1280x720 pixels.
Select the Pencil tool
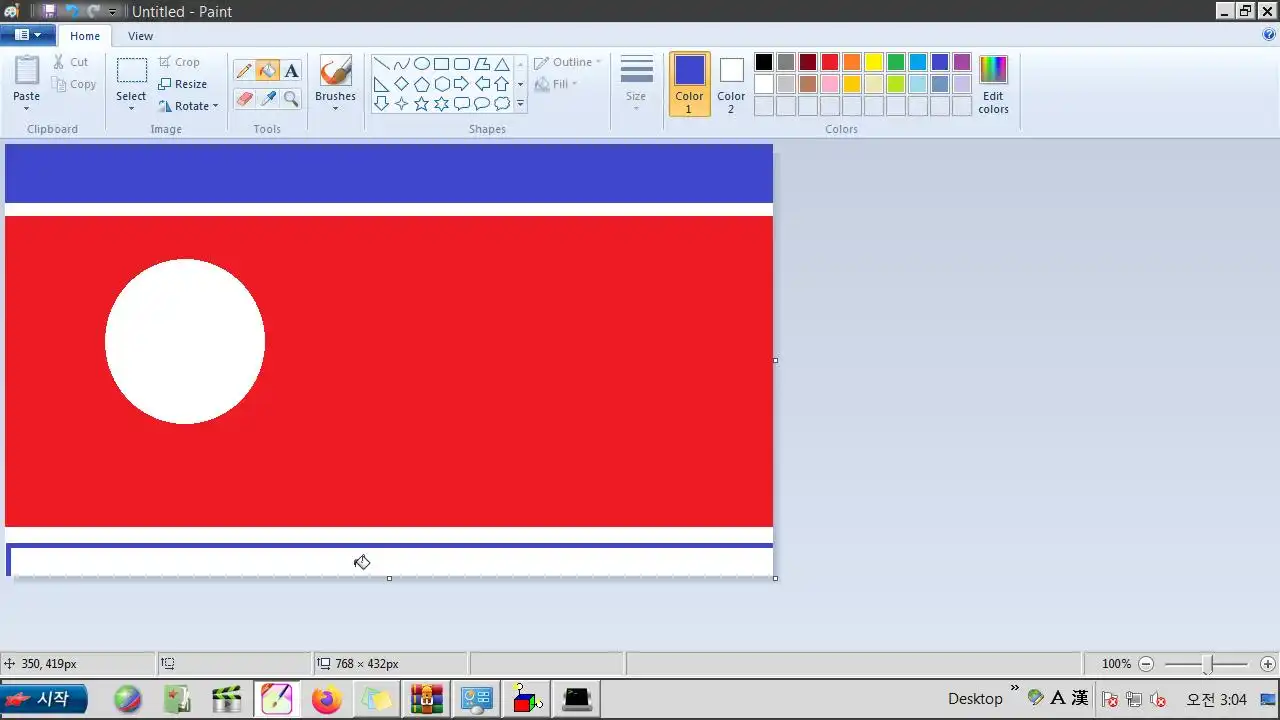click(244, 71)
